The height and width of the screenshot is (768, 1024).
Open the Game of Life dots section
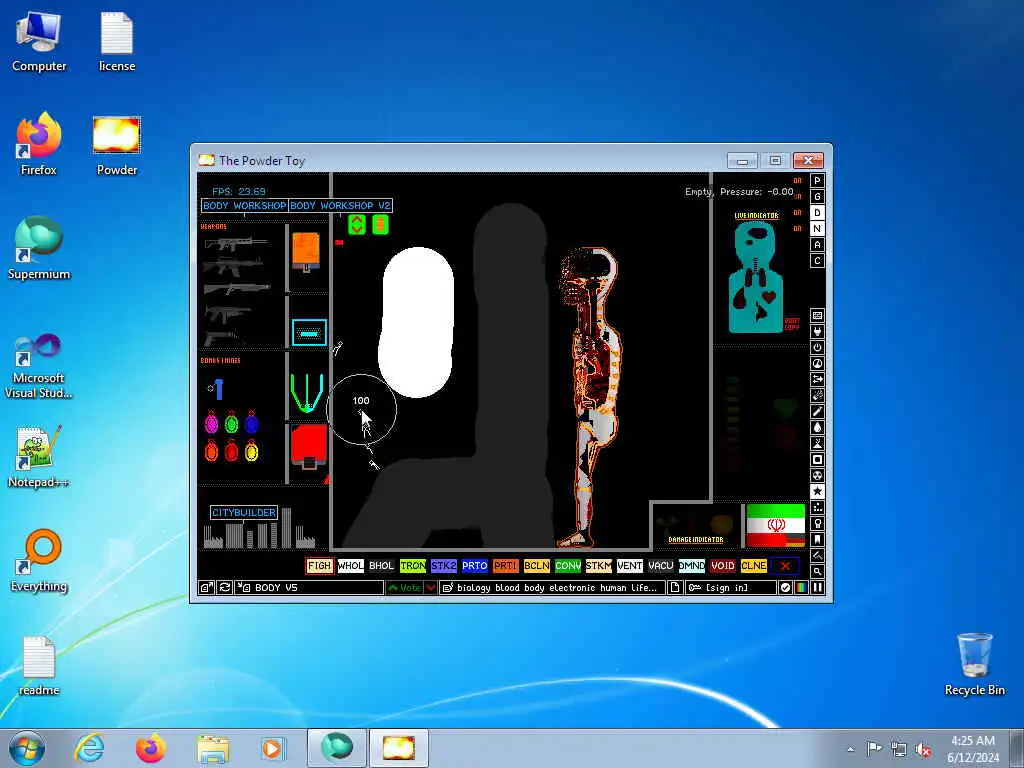coord(817,507)
